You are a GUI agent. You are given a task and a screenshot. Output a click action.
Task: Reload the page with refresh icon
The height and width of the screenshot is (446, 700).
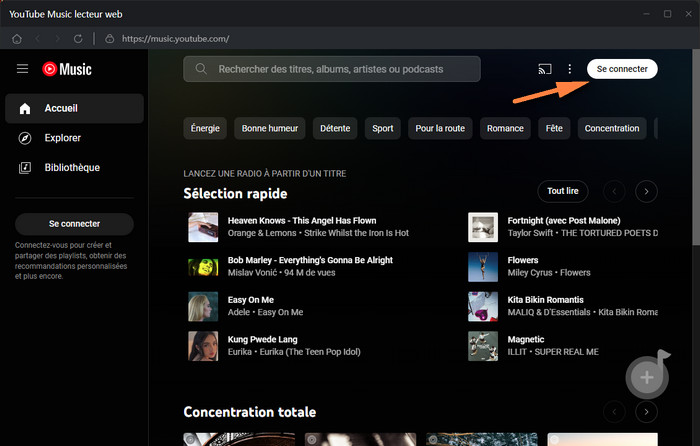tap(77, 39)
